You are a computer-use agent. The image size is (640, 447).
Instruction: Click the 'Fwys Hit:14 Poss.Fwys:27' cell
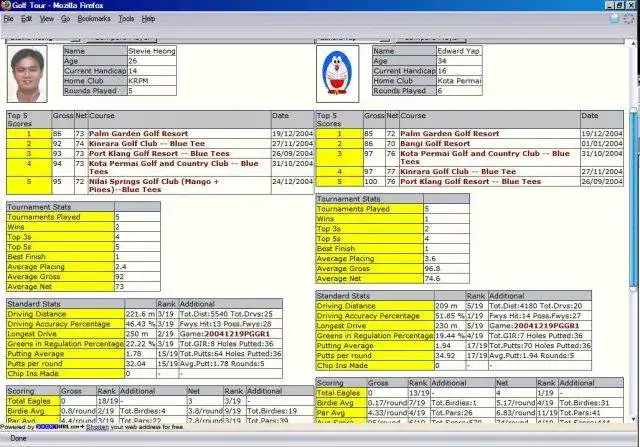(540, 316)
